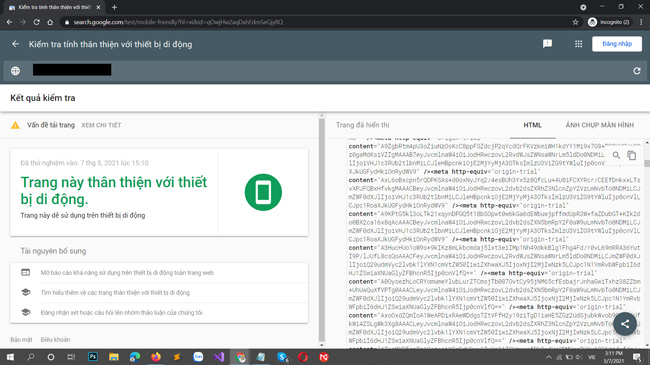Open XEM CHI TIẾT details link
This screenshot has height=365, width=650.
[101, 125]
